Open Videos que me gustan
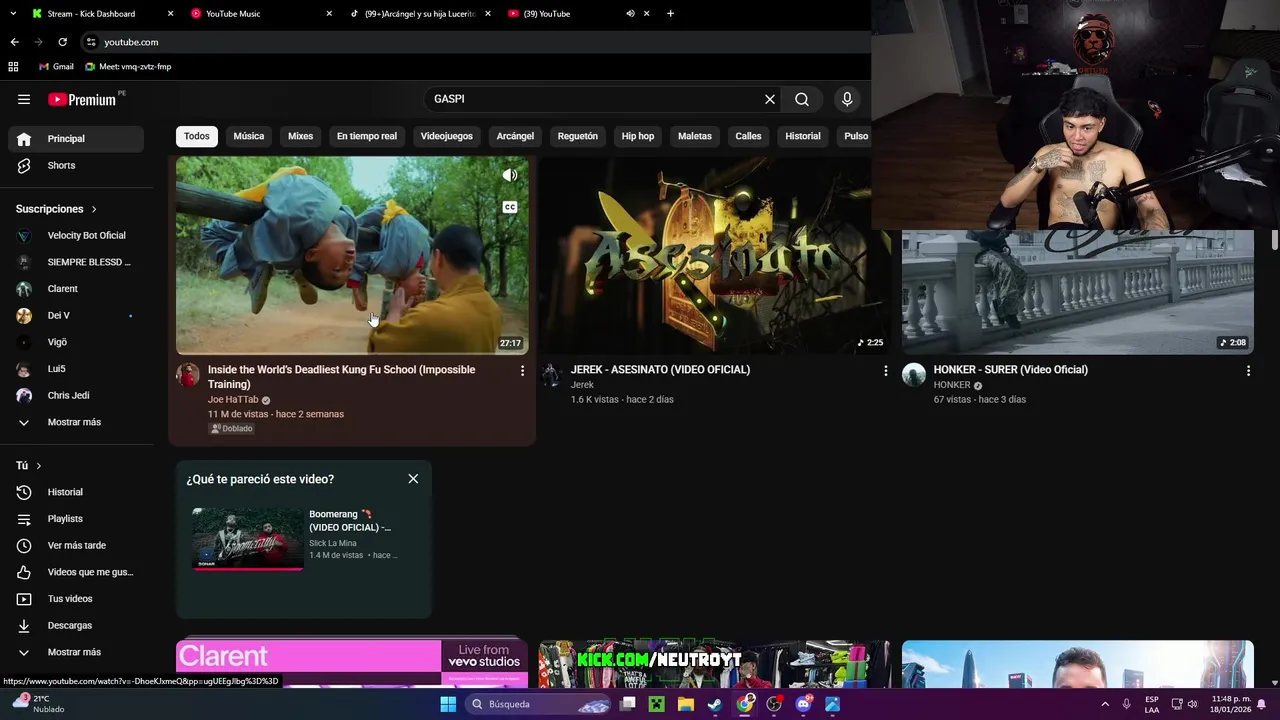The width and height of the screenshot is (1280, 720). tap(76, 572)
